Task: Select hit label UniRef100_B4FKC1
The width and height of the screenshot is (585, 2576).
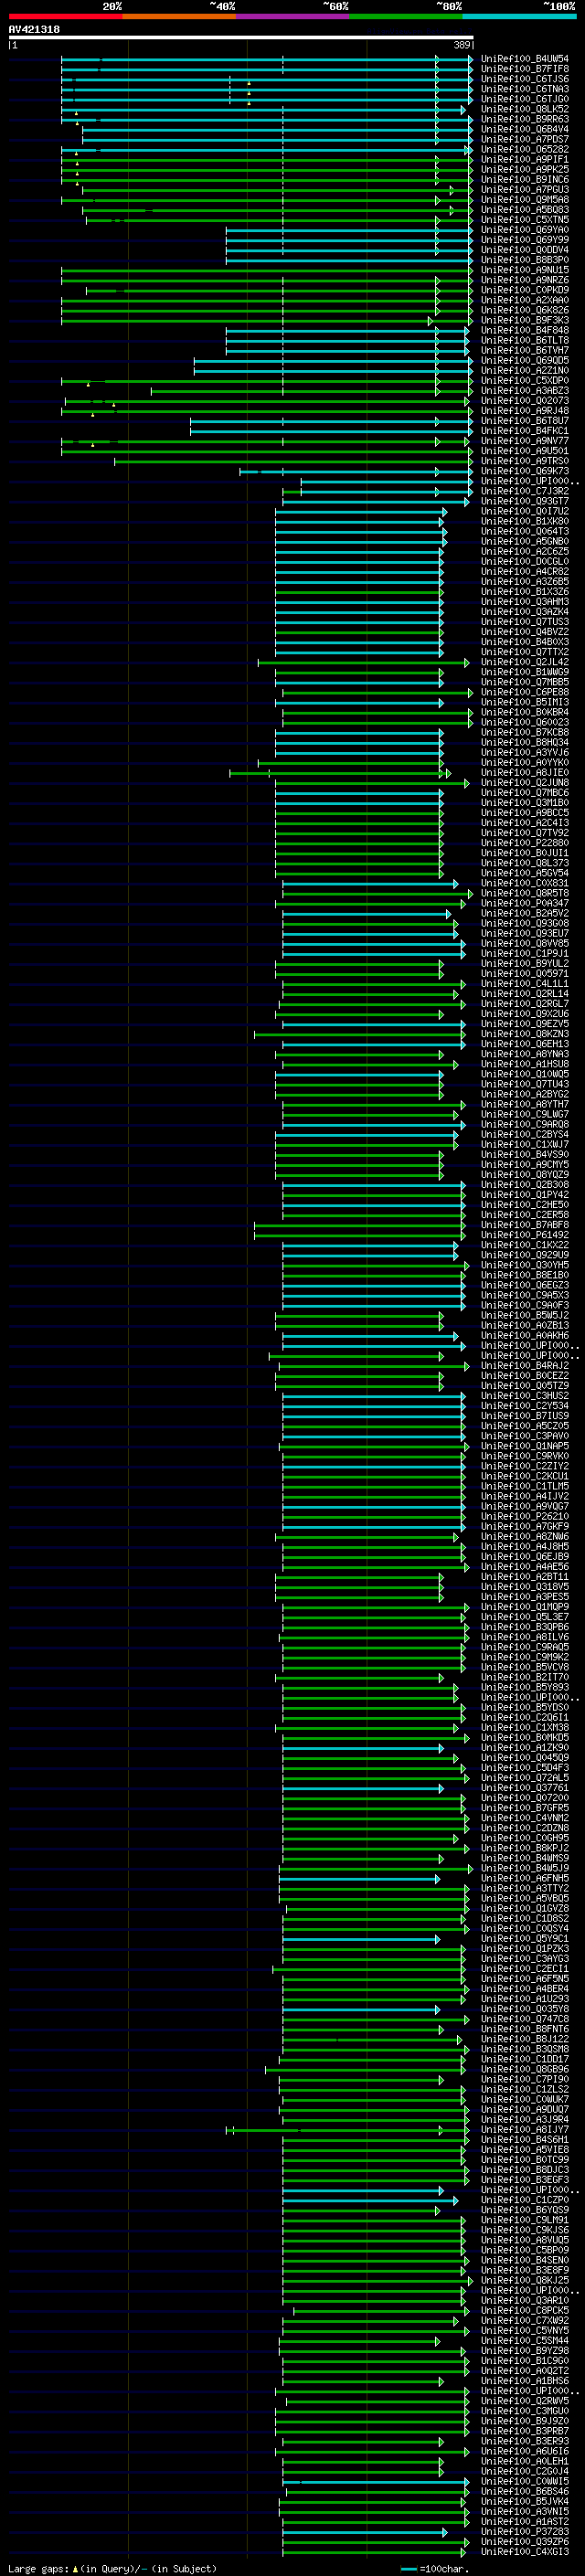Action: 525,431
